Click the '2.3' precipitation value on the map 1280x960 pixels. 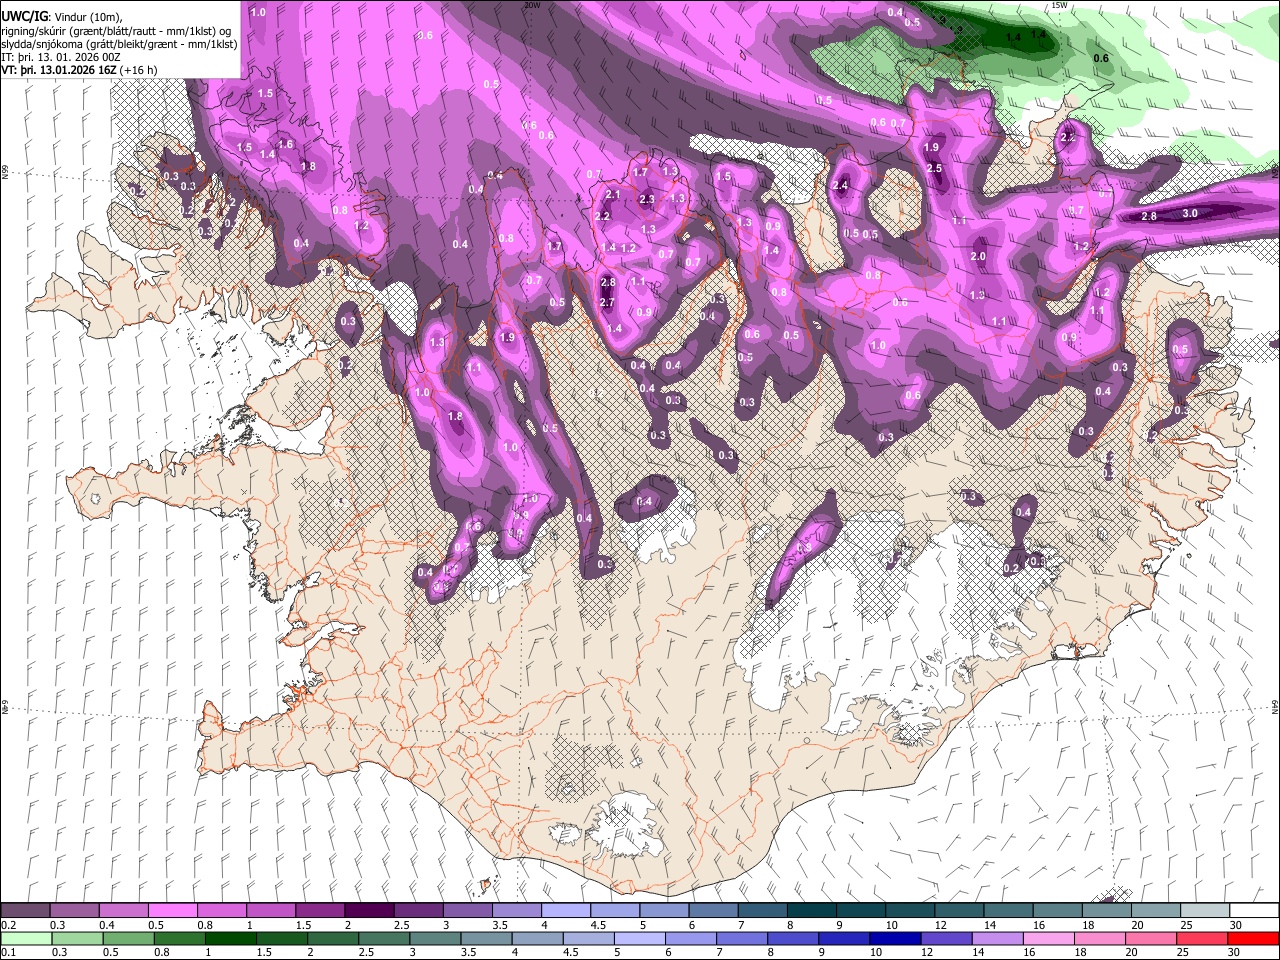tap(647, 199)
